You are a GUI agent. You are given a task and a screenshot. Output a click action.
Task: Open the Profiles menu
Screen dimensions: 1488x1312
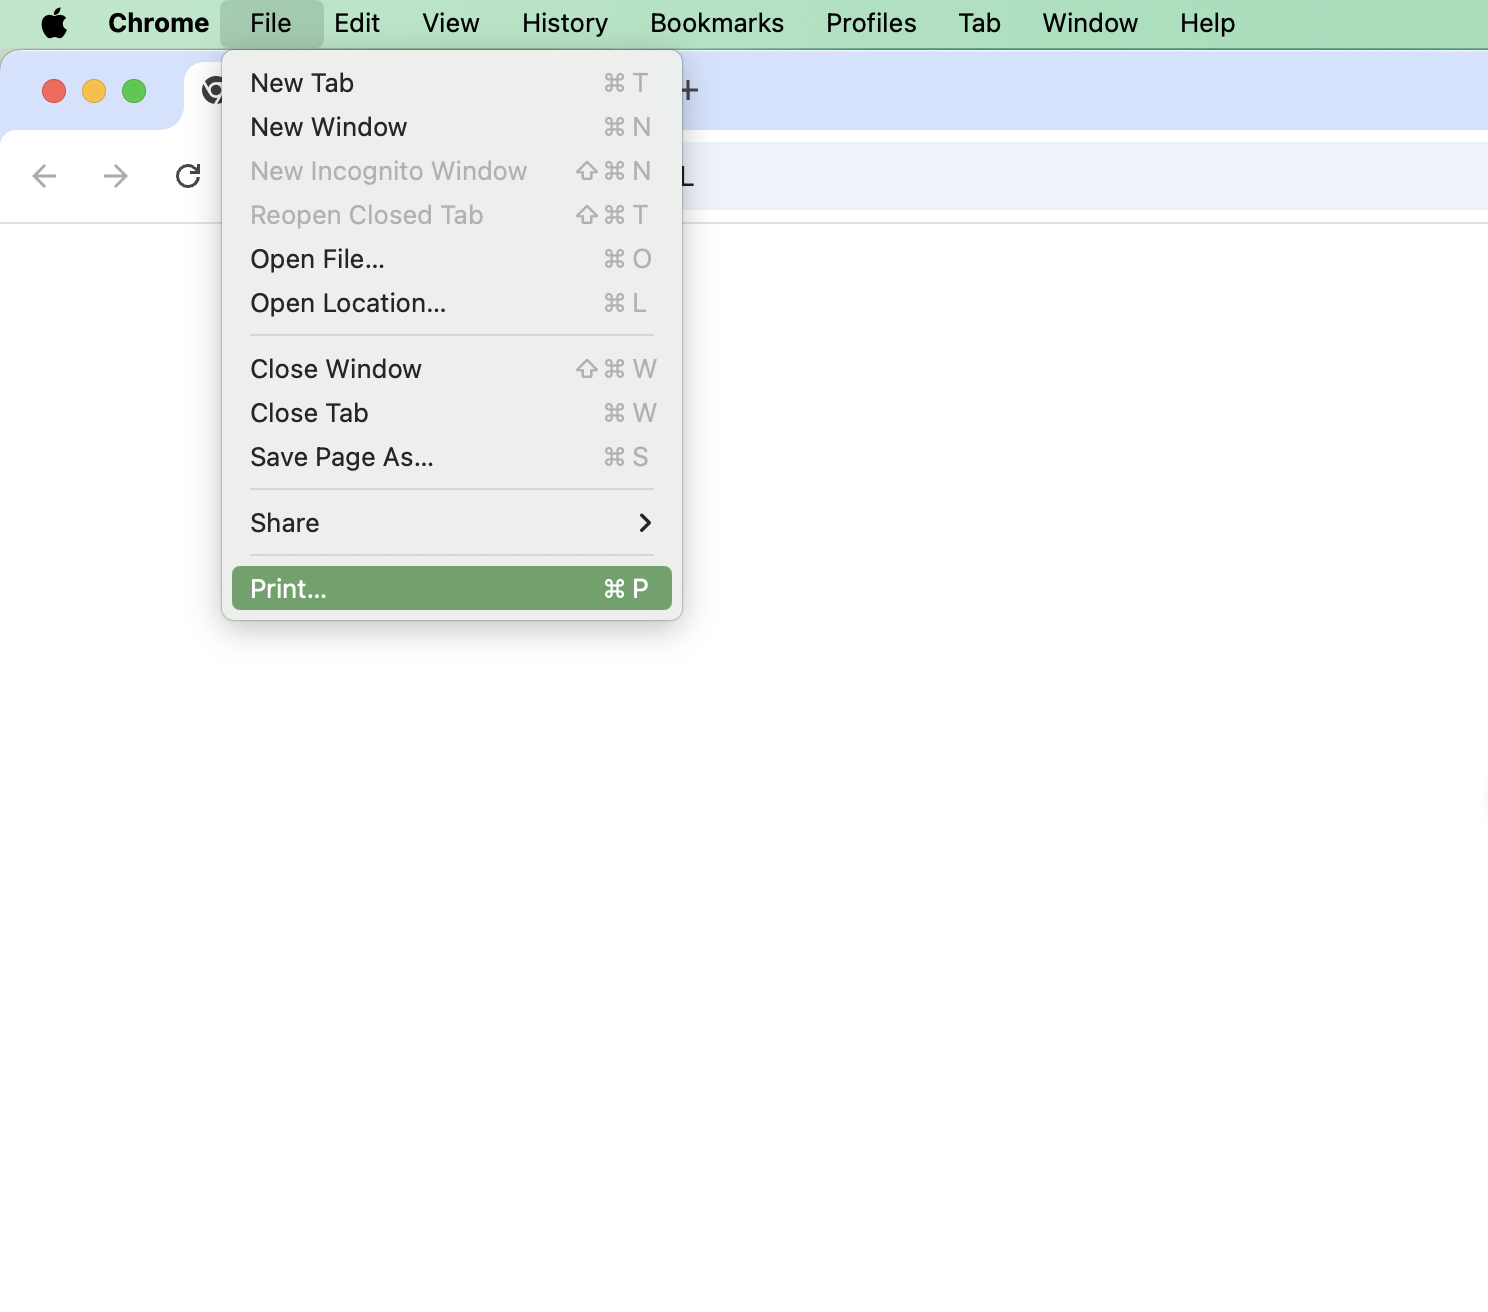(x=870, y=23)
